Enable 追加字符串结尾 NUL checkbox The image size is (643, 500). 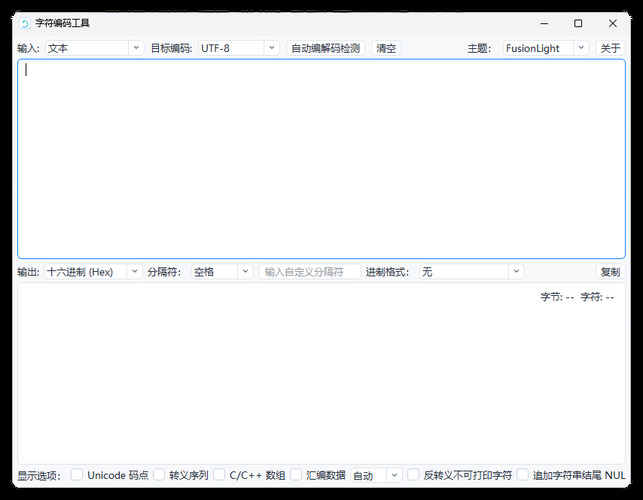[x=522, y=475]
